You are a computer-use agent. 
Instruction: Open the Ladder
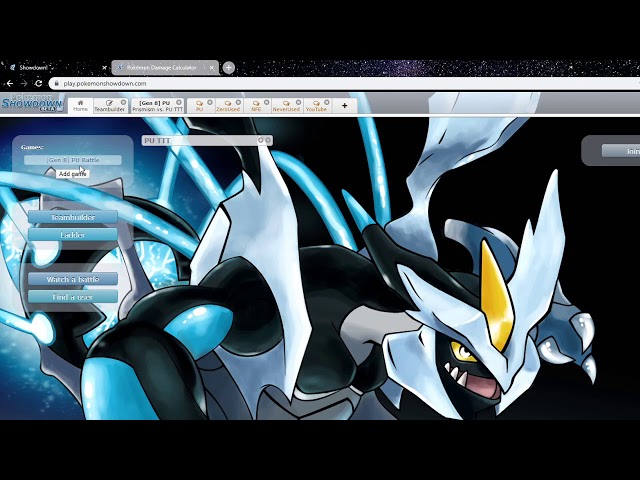click(x=73, y=235)
